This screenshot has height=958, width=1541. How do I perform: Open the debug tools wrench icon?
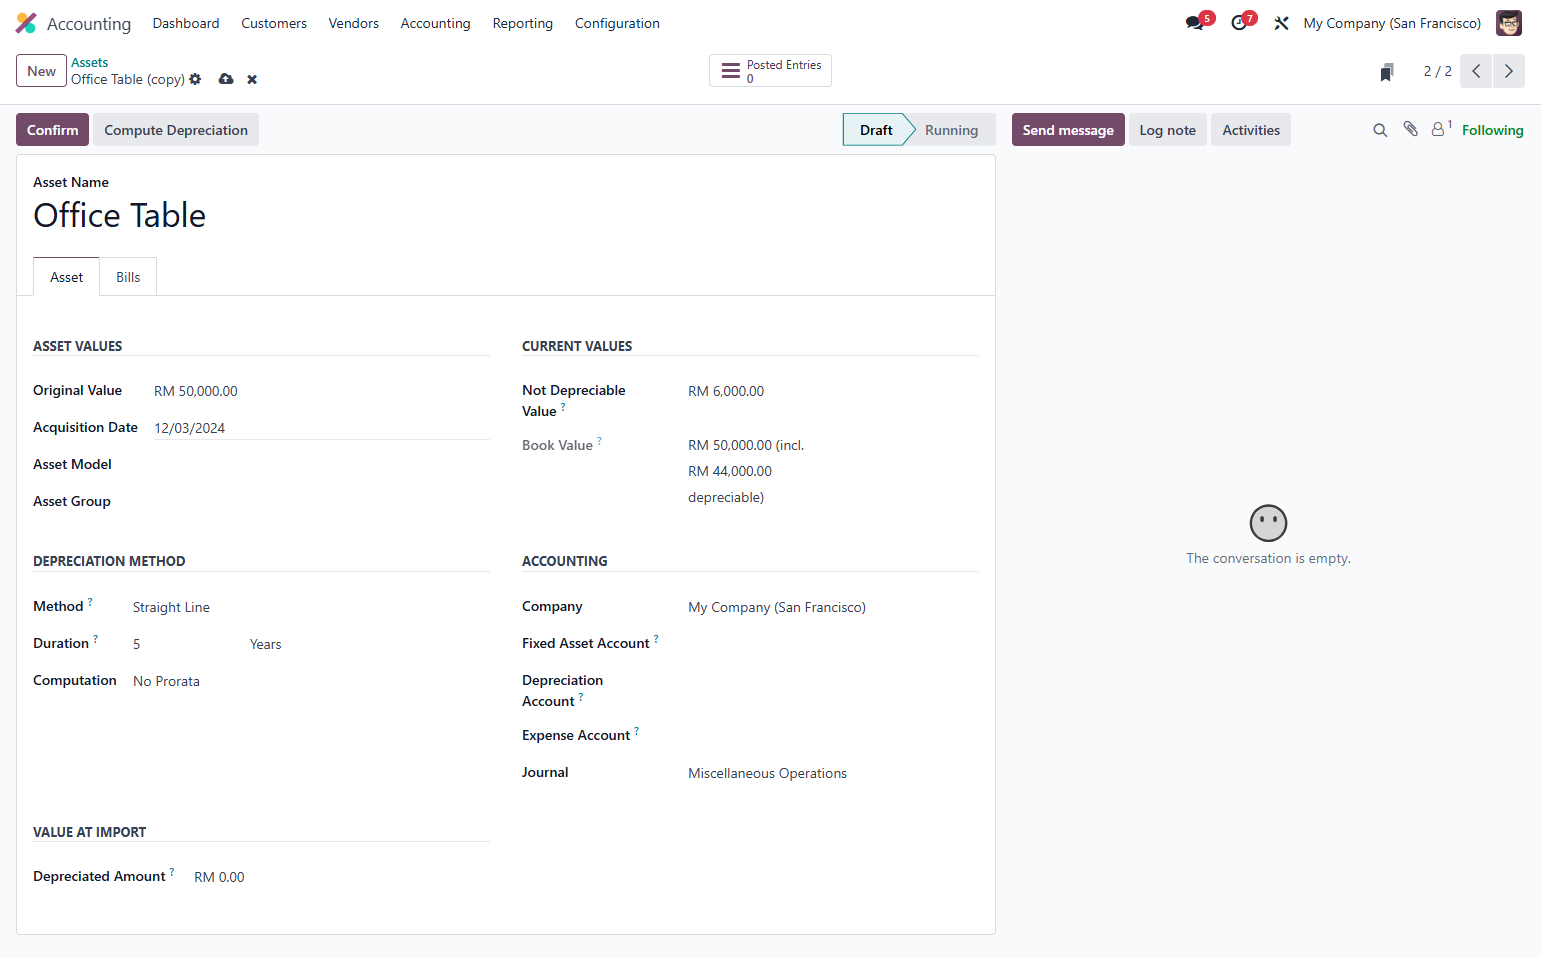[1281, 23]
